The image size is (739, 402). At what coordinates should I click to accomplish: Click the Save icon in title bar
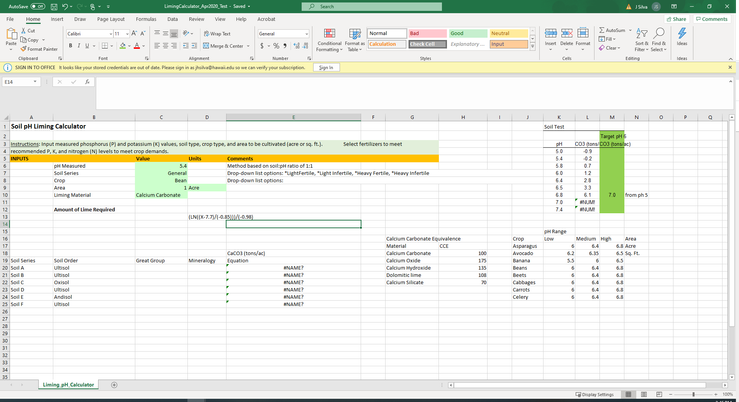point(54,7)
